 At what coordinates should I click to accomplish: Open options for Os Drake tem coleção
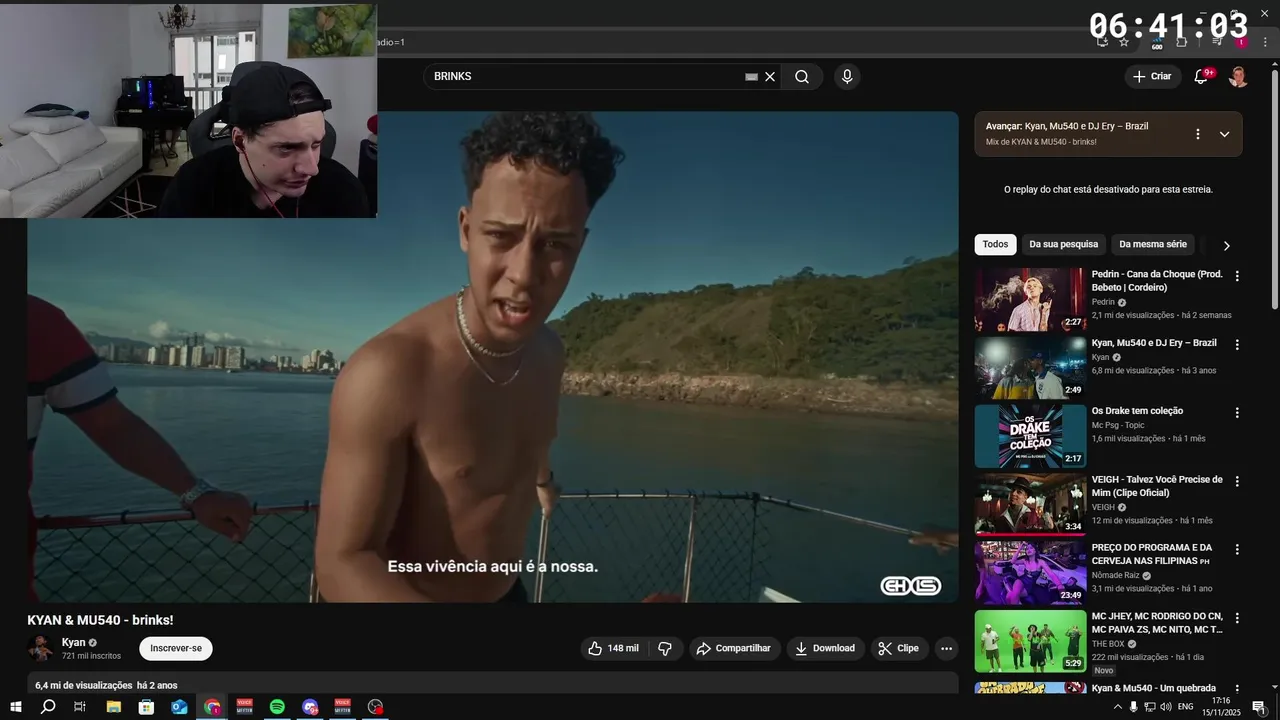pos(1237,413)
